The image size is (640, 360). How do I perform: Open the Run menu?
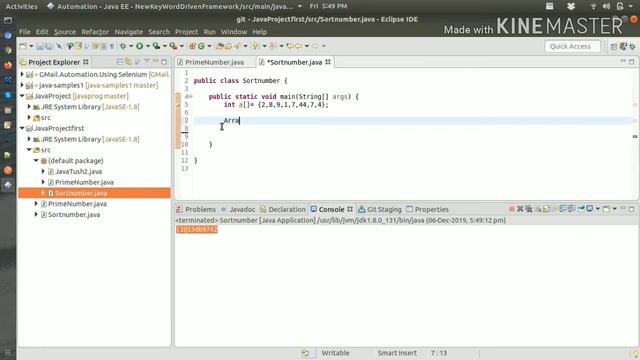[209, 31]
